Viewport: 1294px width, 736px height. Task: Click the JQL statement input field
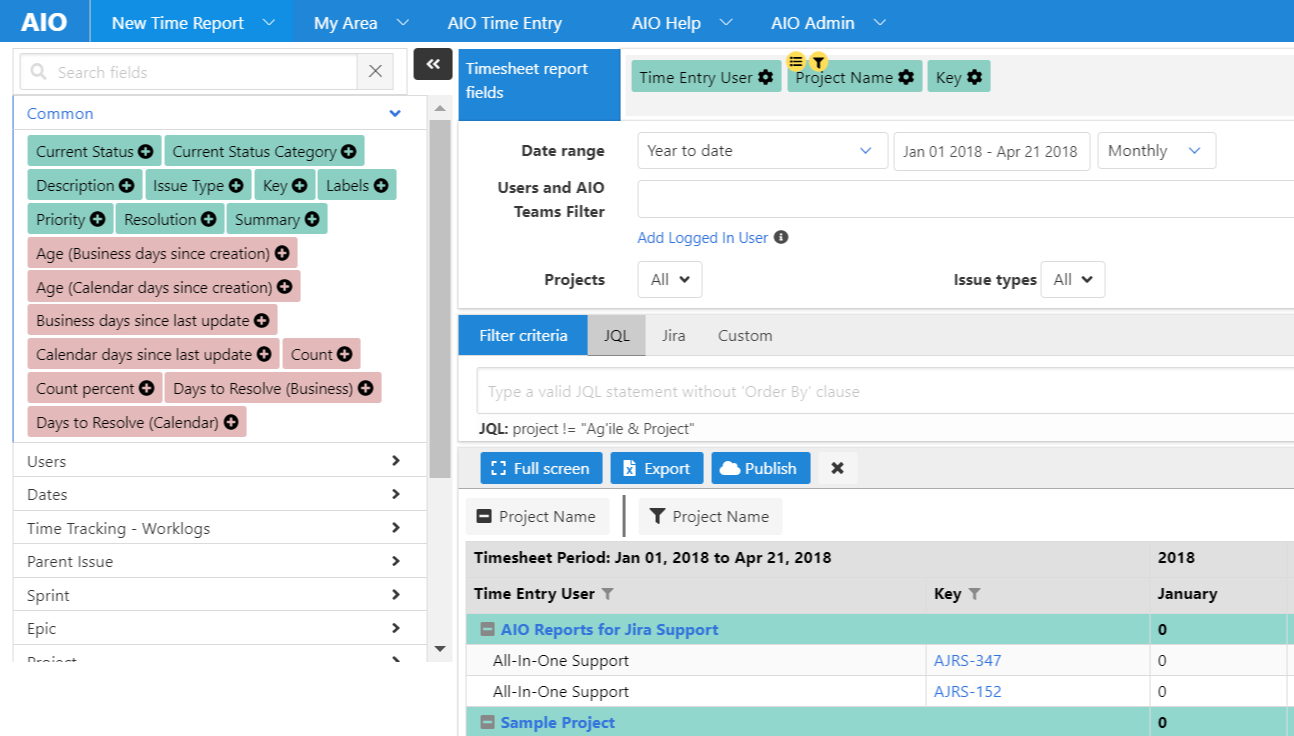tap(880, 392)
